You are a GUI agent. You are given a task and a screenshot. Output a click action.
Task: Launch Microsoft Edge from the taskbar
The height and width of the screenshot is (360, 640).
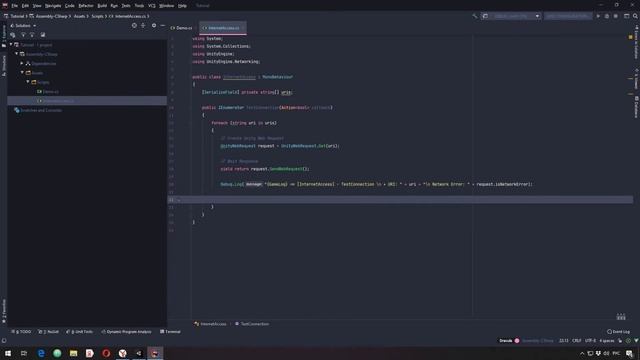41,353
